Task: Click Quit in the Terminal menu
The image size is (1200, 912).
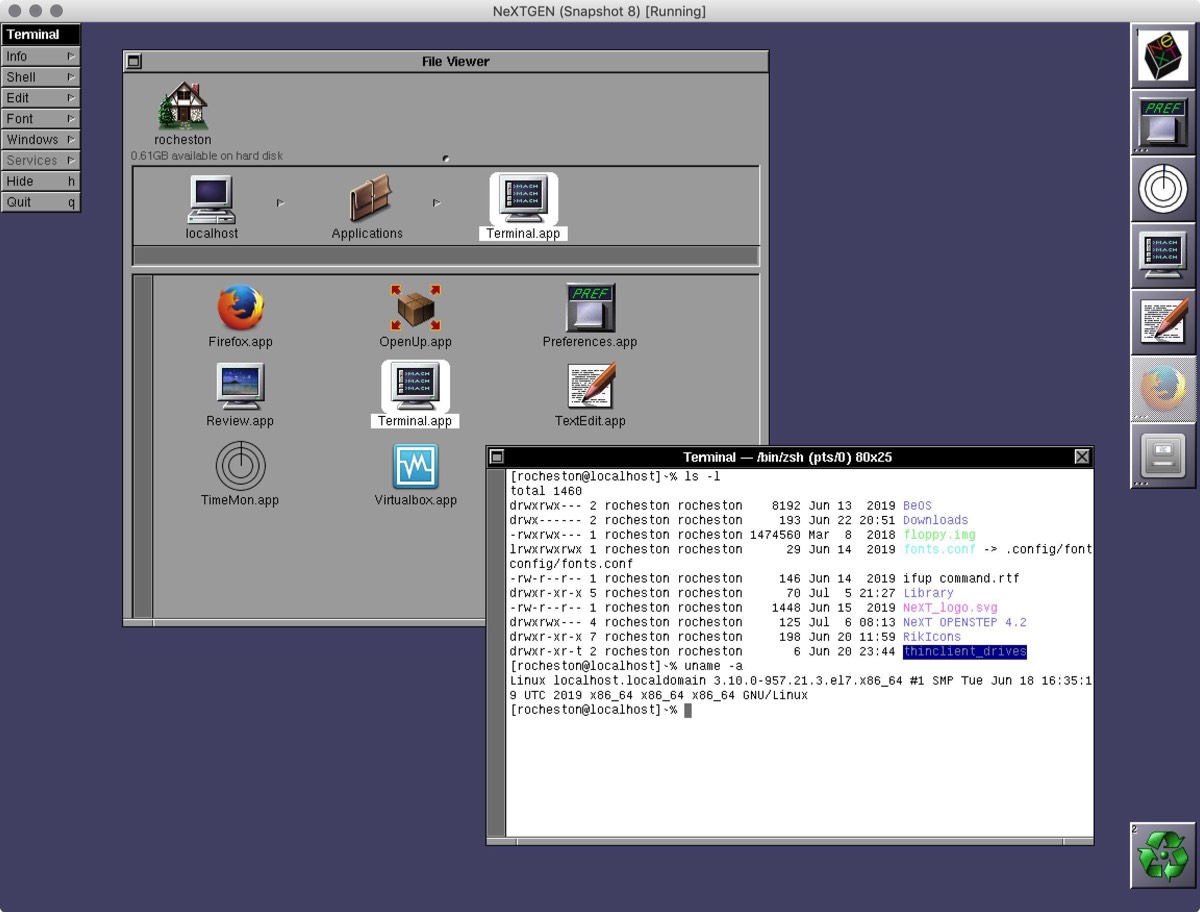Action: tap(40, 202)
